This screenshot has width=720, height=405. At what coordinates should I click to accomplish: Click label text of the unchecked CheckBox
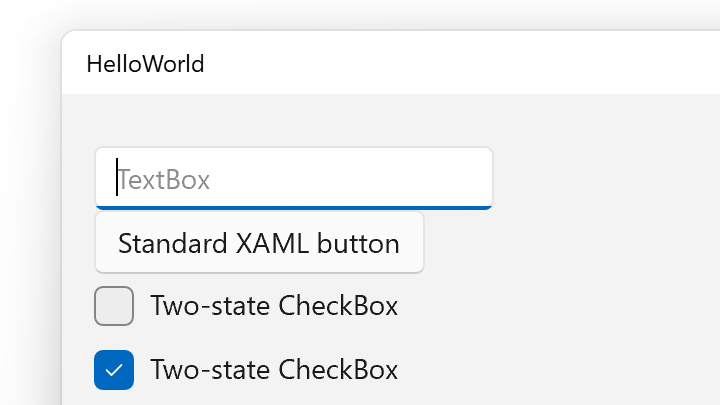[x=274, y=306]
